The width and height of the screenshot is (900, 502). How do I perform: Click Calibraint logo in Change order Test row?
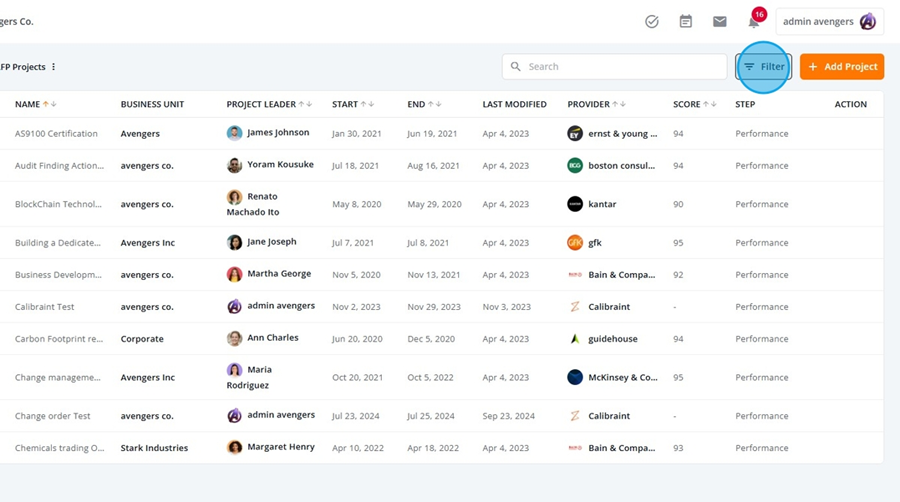(575, 416)
